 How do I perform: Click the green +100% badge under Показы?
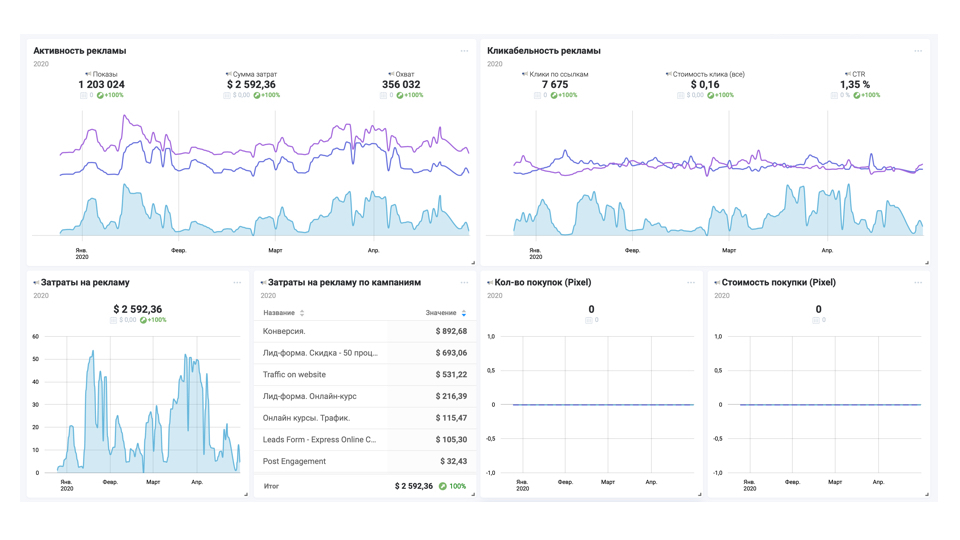(x=110, y=96)
